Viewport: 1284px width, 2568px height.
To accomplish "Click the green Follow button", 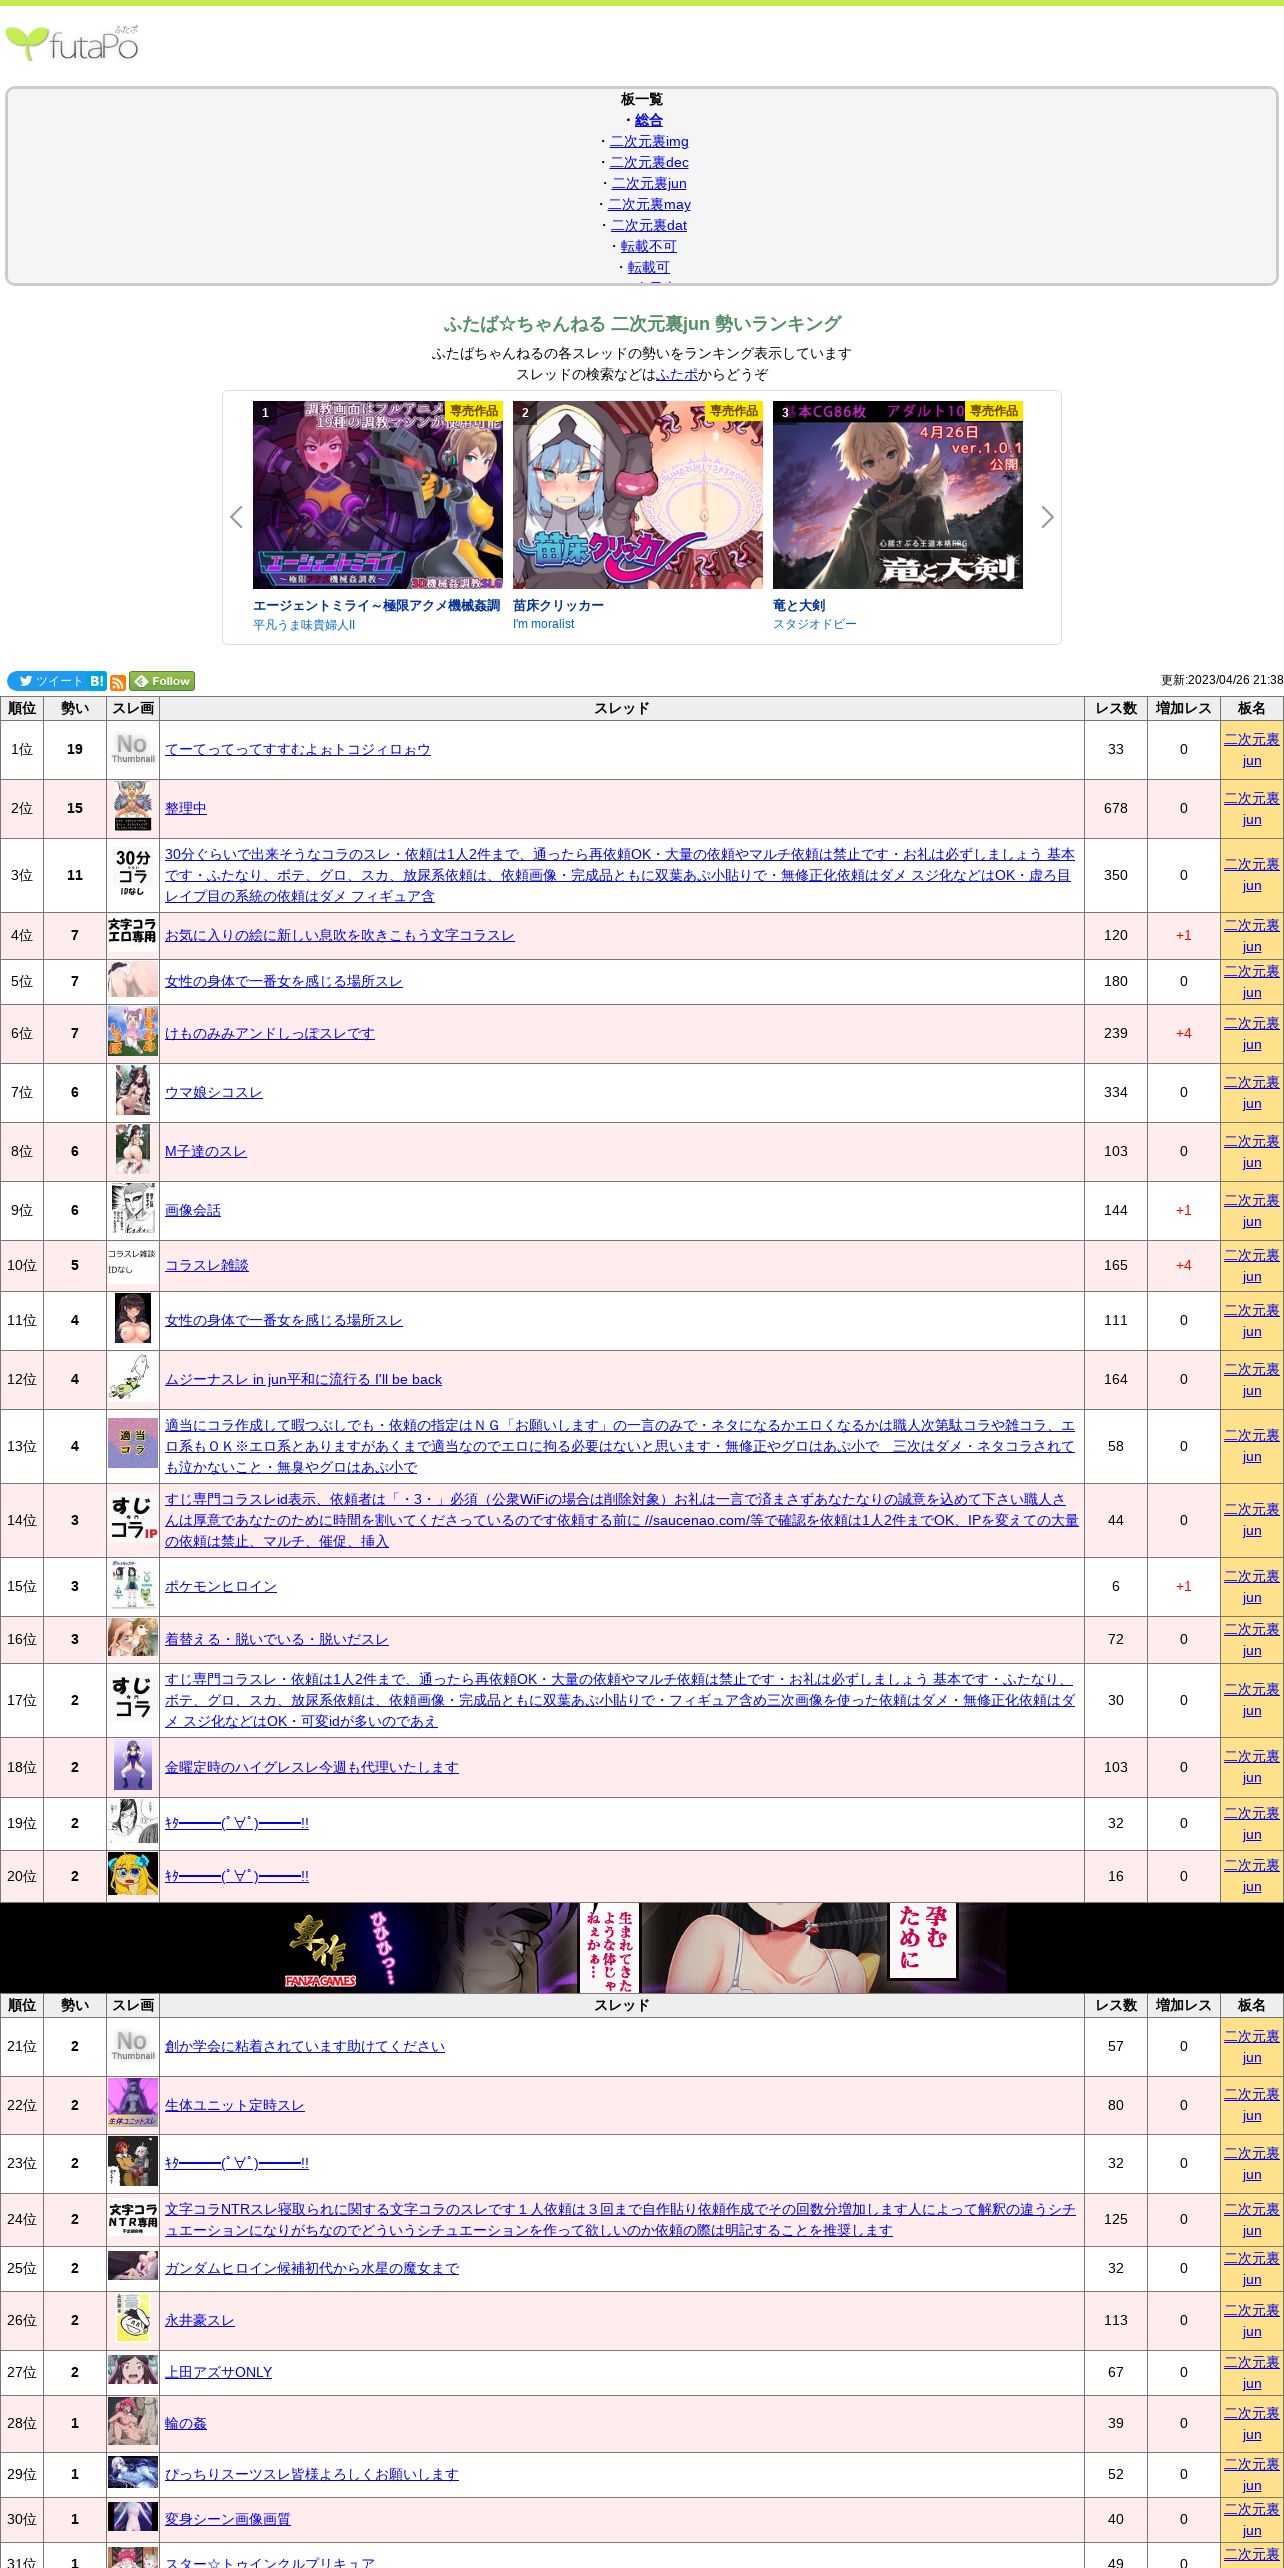I will [x=162, y=681].
